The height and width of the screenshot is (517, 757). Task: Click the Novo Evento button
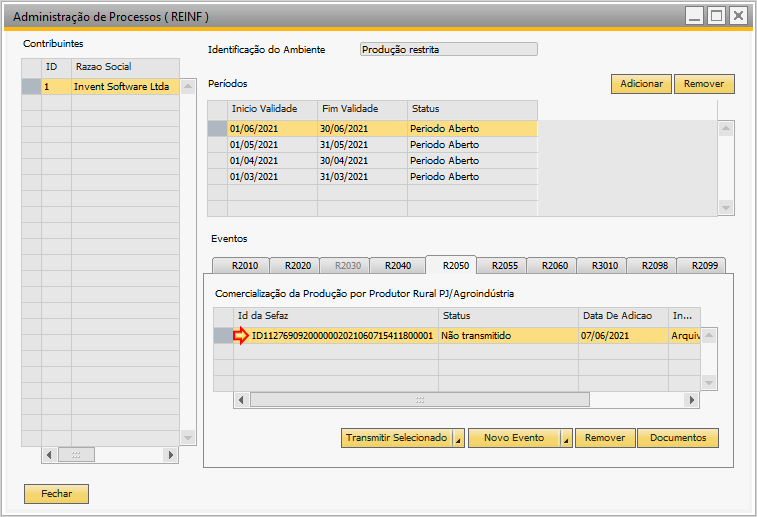pyautogui.click(x=514, y=438)
